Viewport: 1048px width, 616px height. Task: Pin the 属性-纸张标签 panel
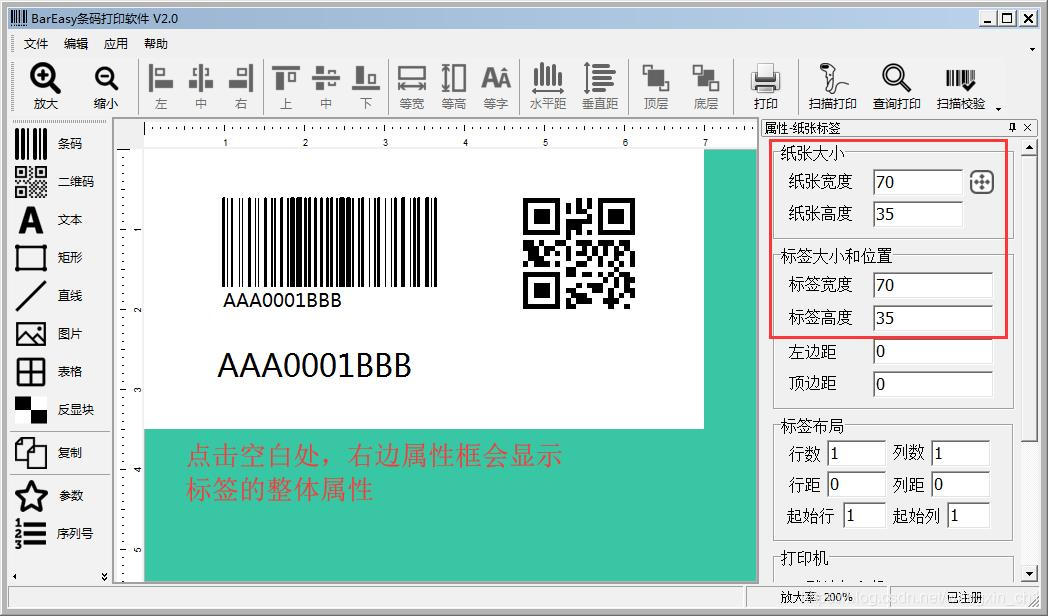[1013, 128]
